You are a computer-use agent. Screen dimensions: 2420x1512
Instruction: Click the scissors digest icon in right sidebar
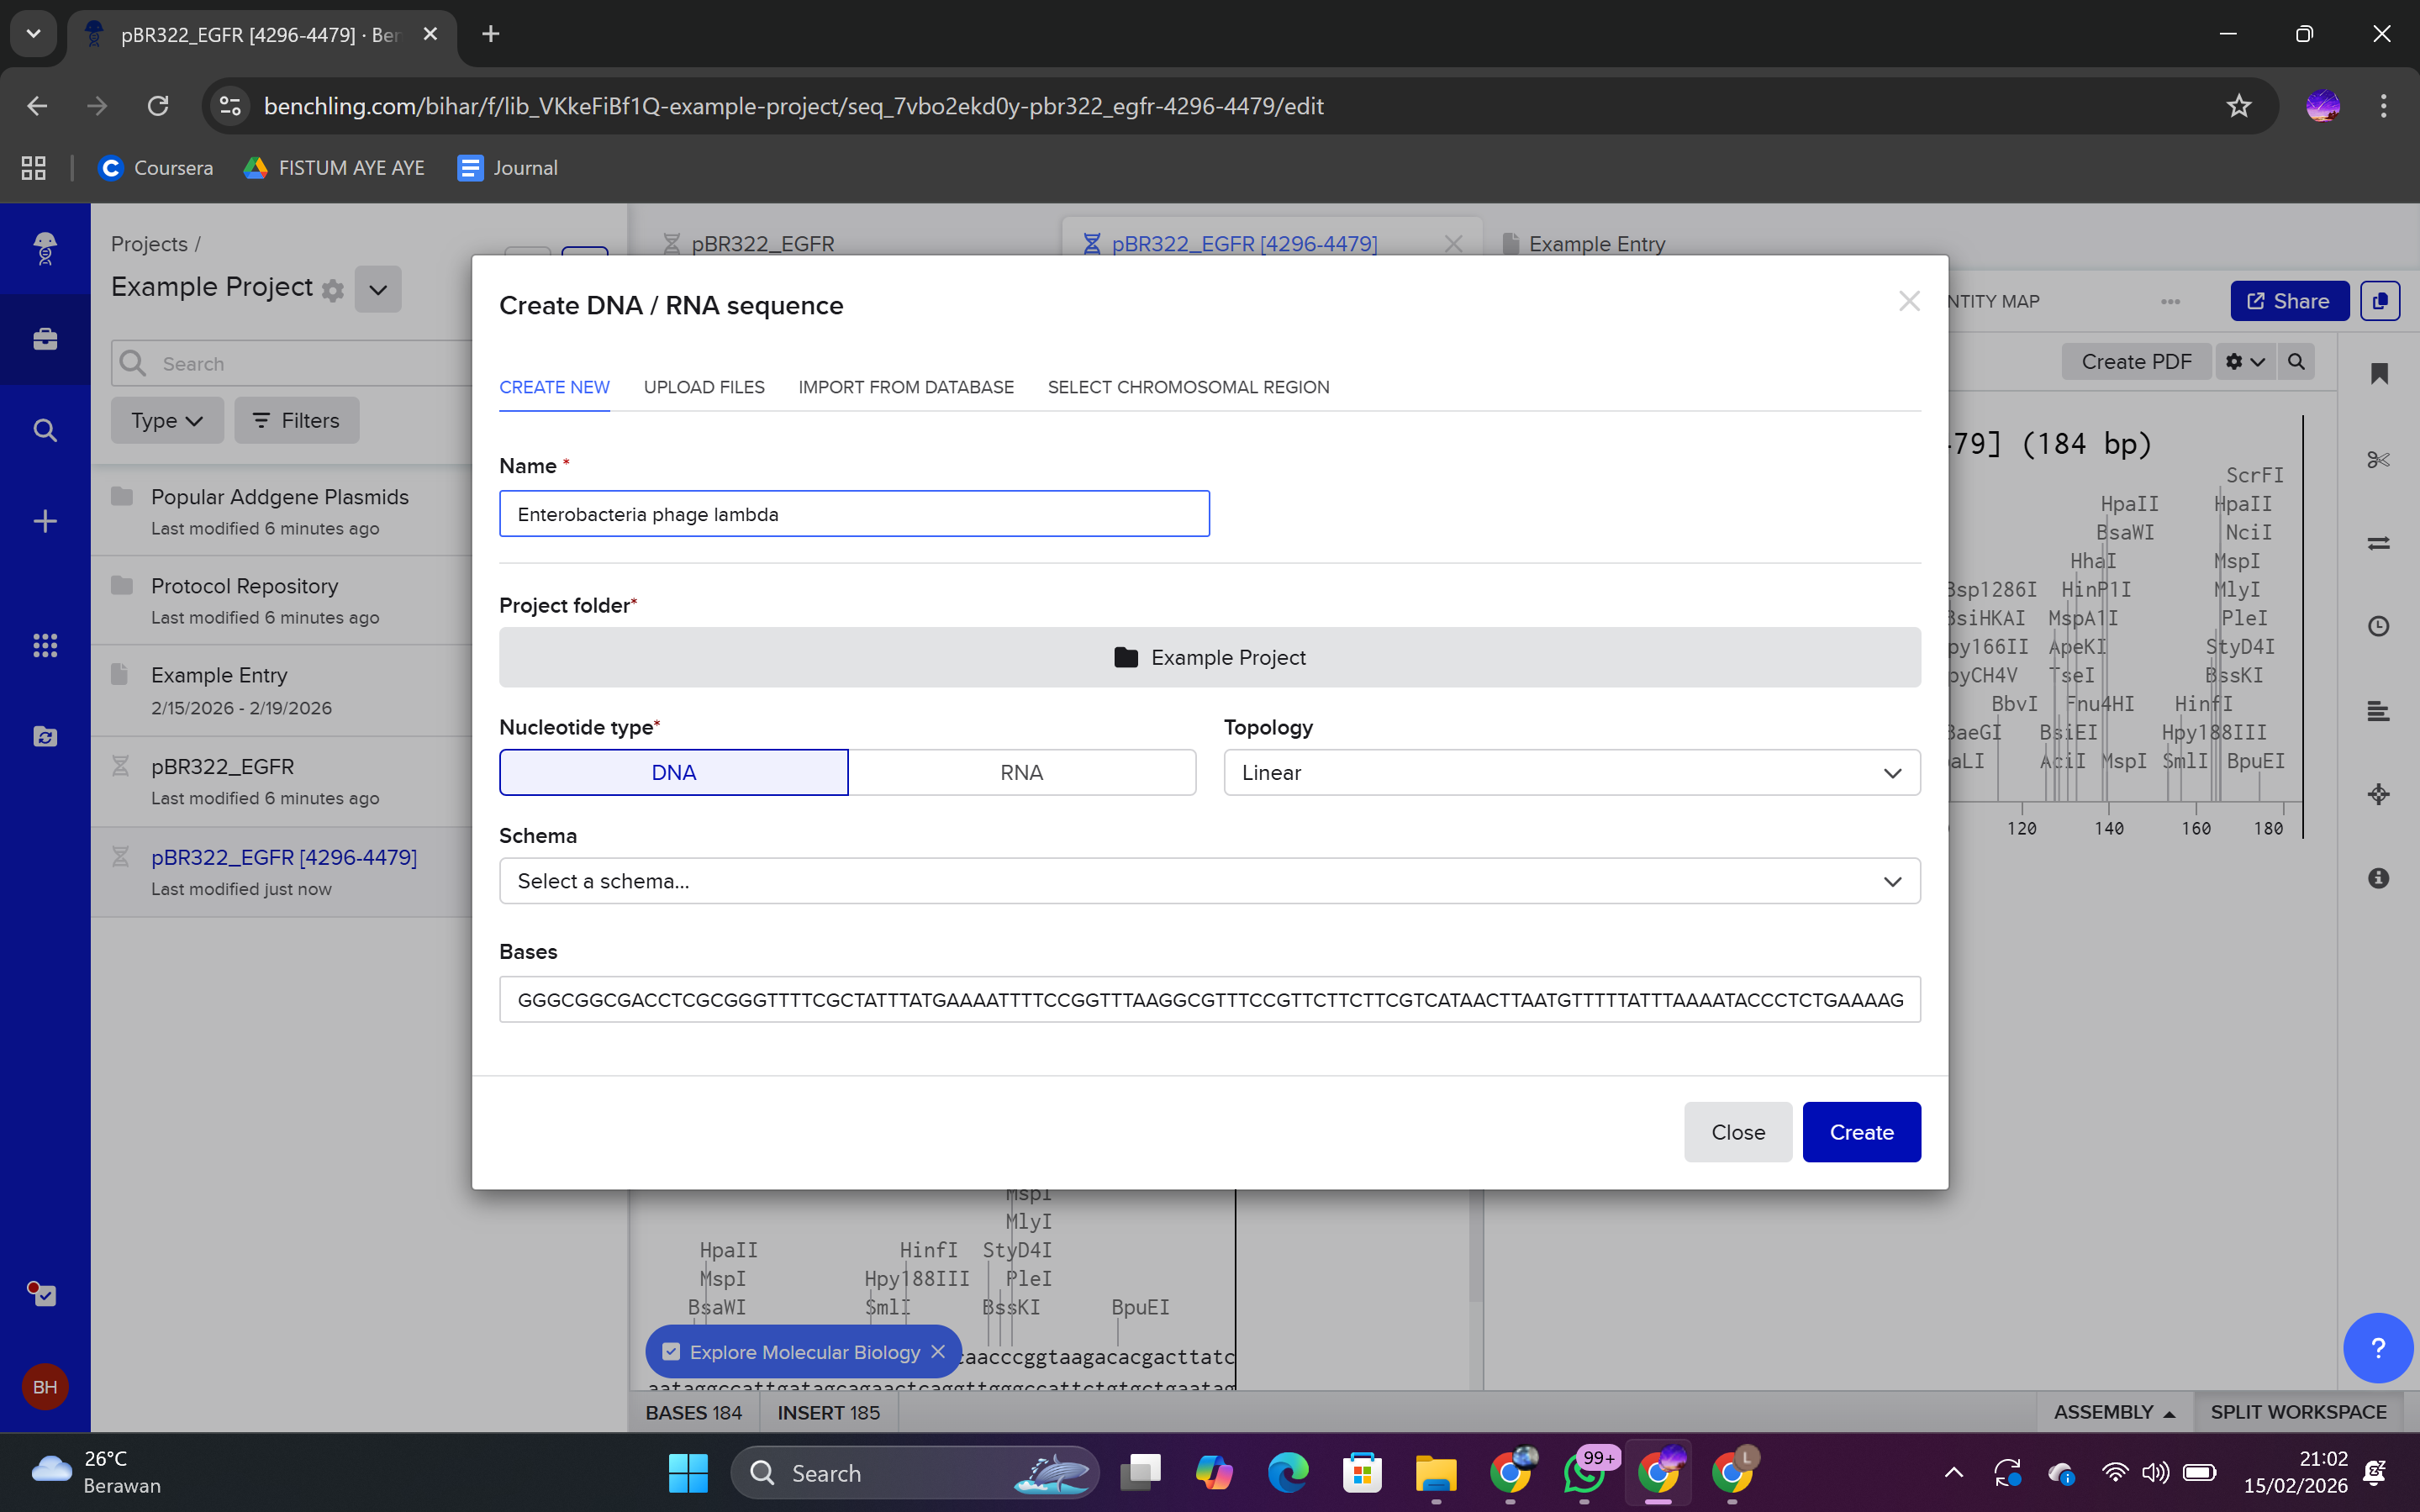pyautogui.click(x=2378, y=459)
